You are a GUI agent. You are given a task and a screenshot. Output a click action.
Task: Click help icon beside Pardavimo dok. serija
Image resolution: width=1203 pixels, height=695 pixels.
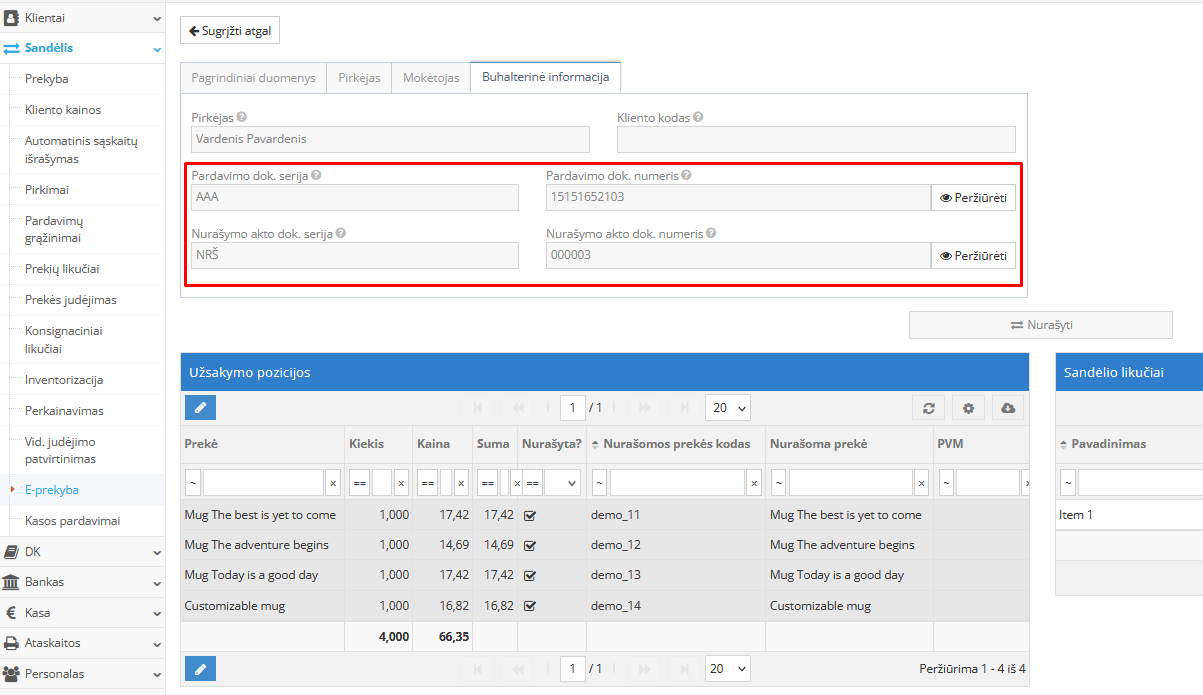316,175
